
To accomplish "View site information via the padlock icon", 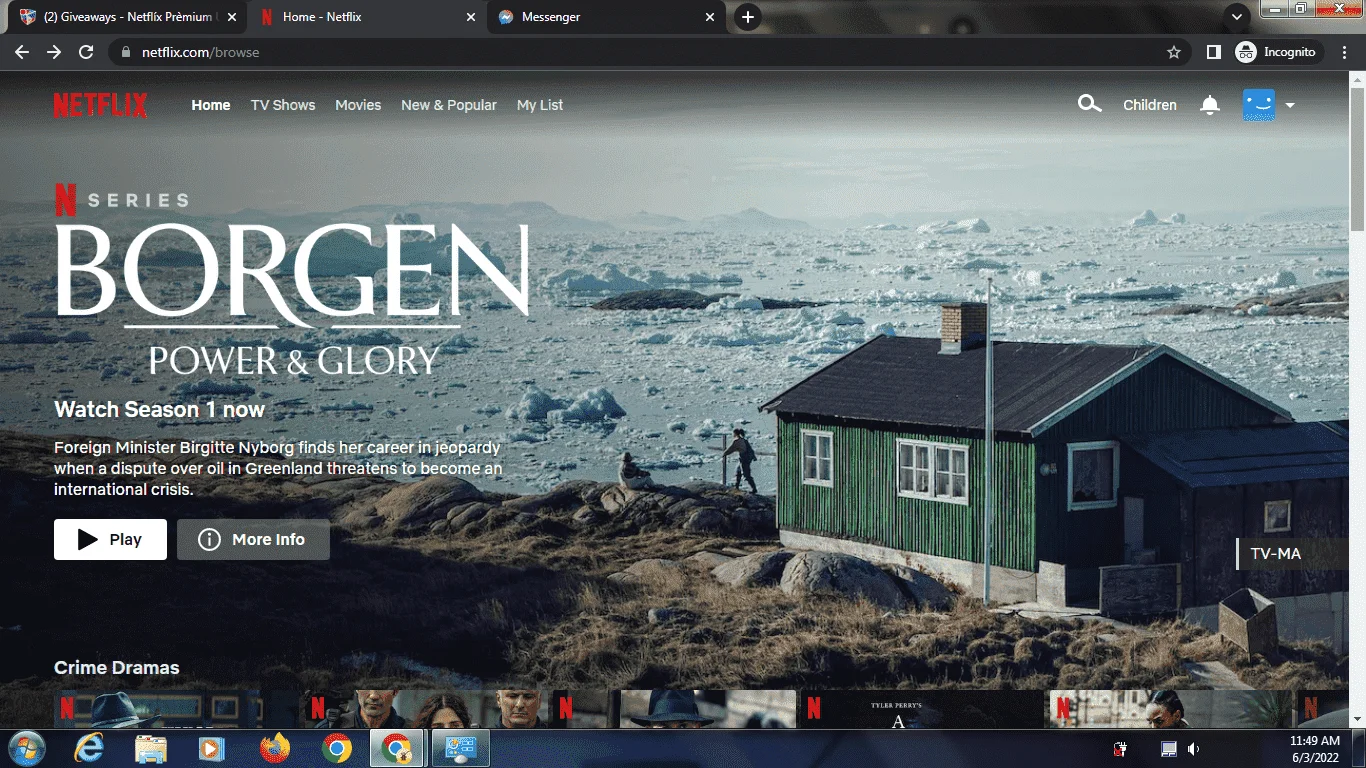I will (x=125, y=52).
